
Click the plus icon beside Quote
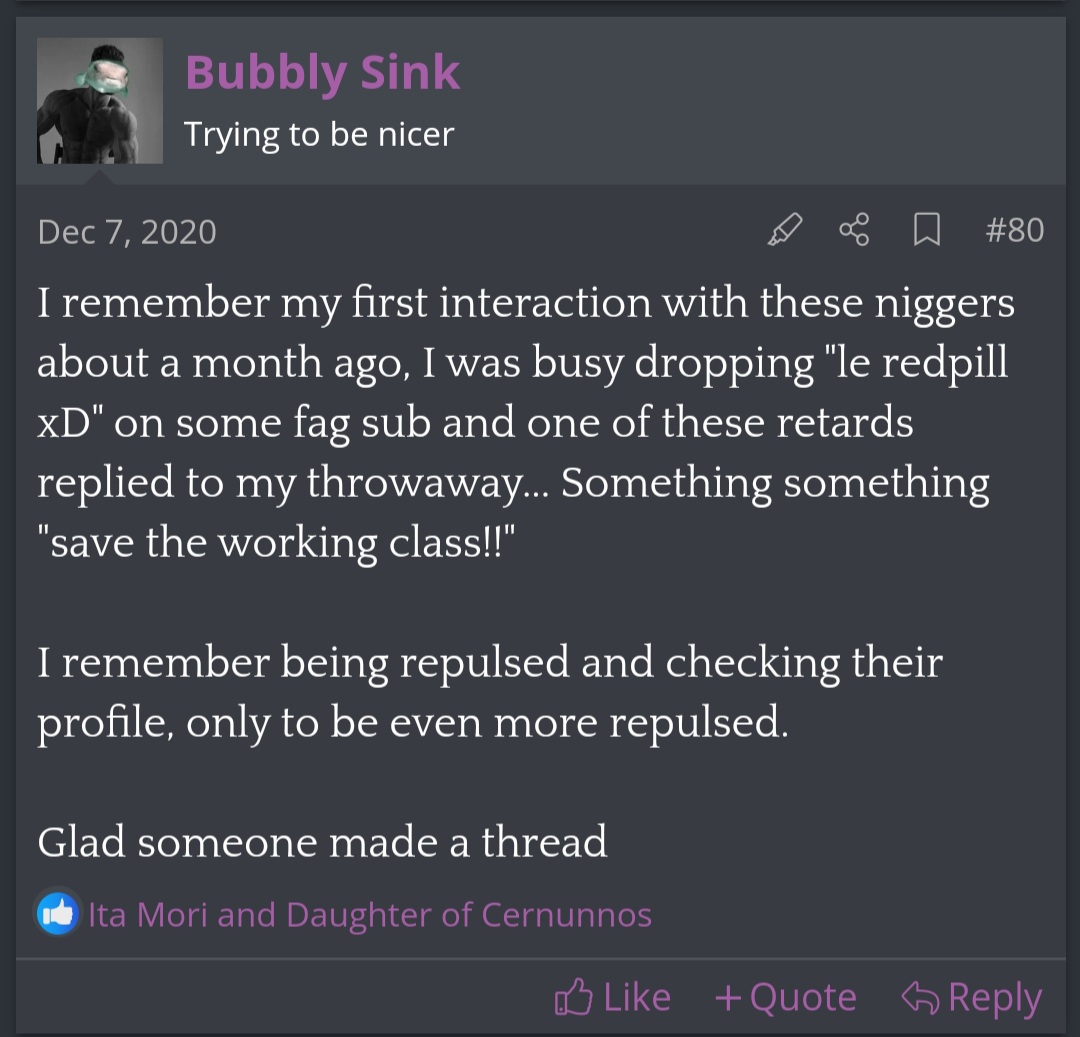point(728,997)
